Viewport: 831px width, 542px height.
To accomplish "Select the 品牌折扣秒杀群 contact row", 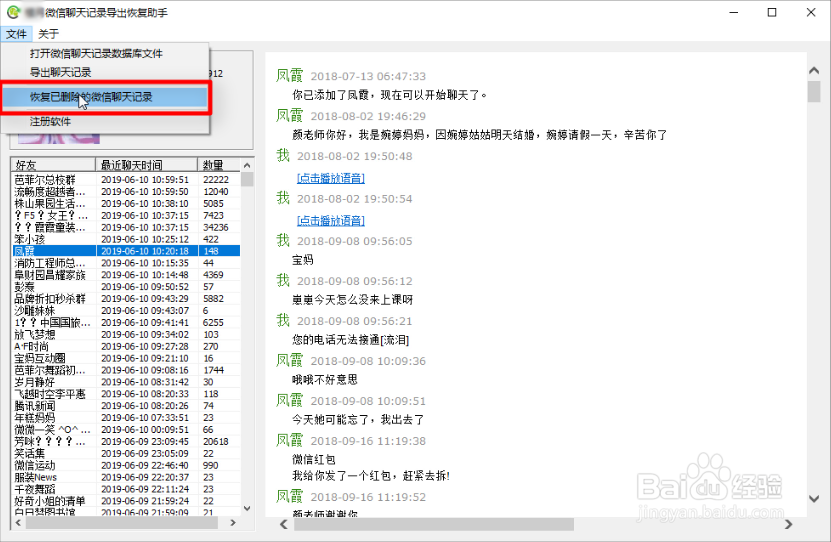I will (x=126, y=298).
